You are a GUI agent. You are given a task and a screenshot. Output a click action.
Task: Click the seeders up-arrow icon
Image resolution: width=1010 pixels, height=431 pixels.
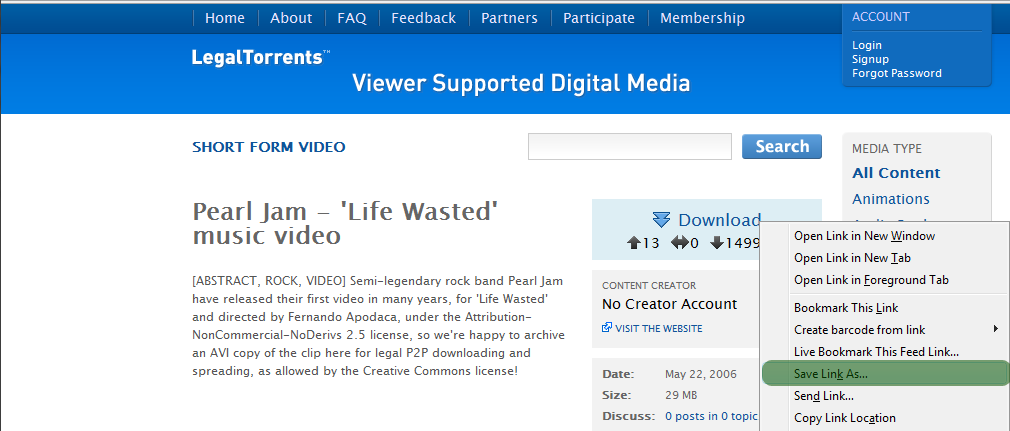(633, 243)
